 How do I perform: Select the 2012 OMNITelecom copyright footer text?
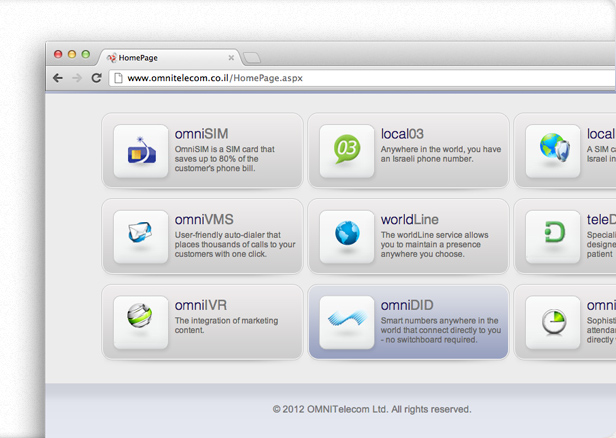(x=372, y=409)
